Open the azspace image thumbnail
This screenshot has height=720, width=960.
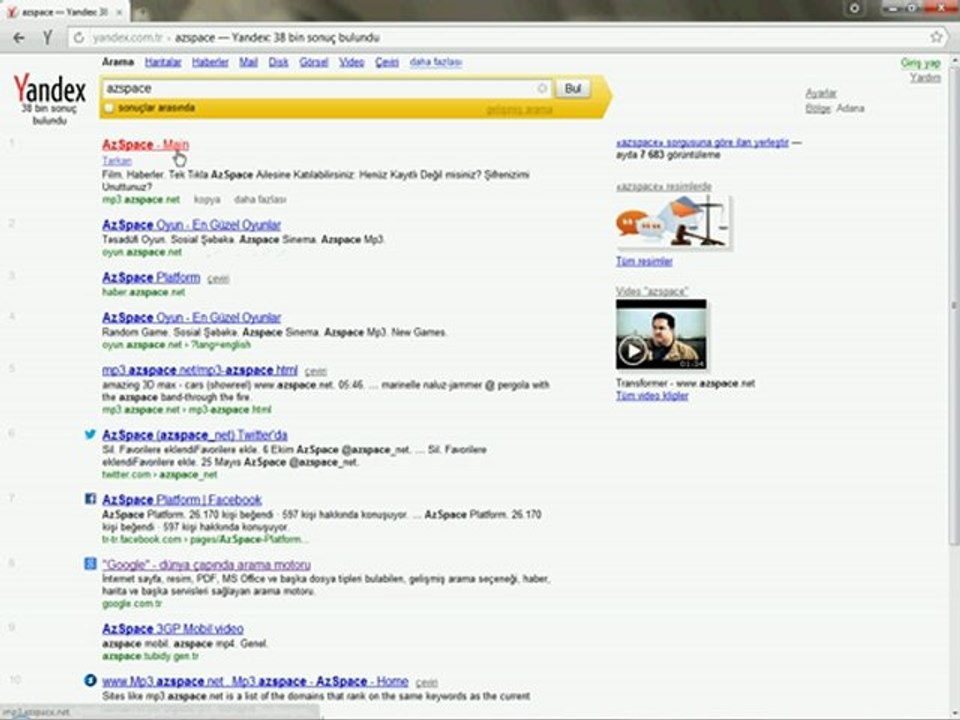[x=673, y=222]
